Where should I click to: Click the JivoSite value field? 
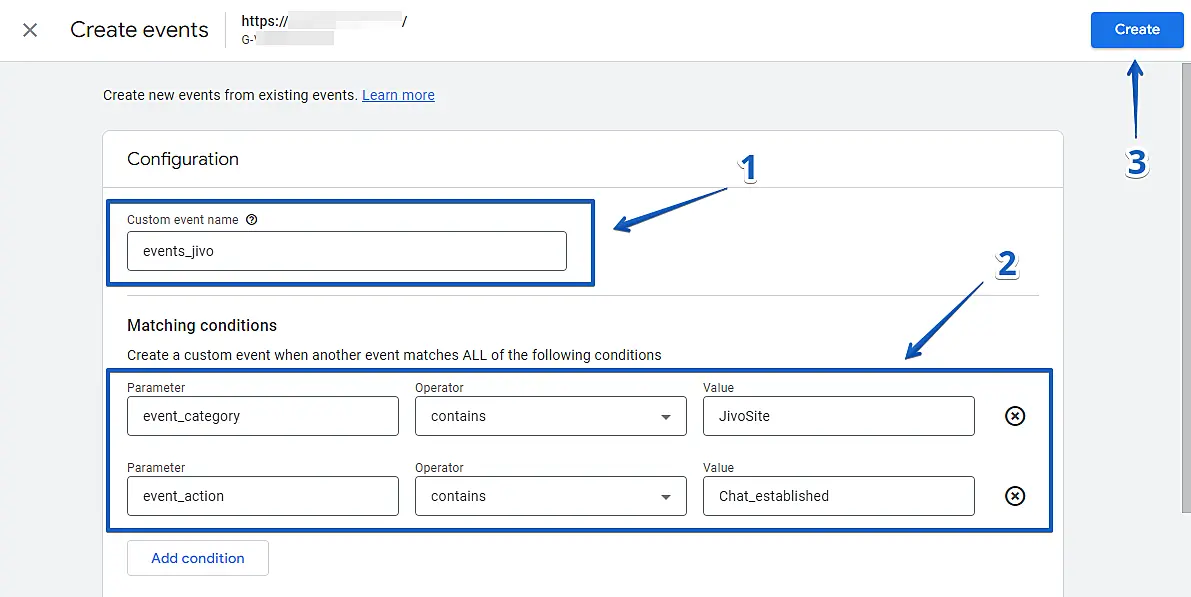[838, 416]
